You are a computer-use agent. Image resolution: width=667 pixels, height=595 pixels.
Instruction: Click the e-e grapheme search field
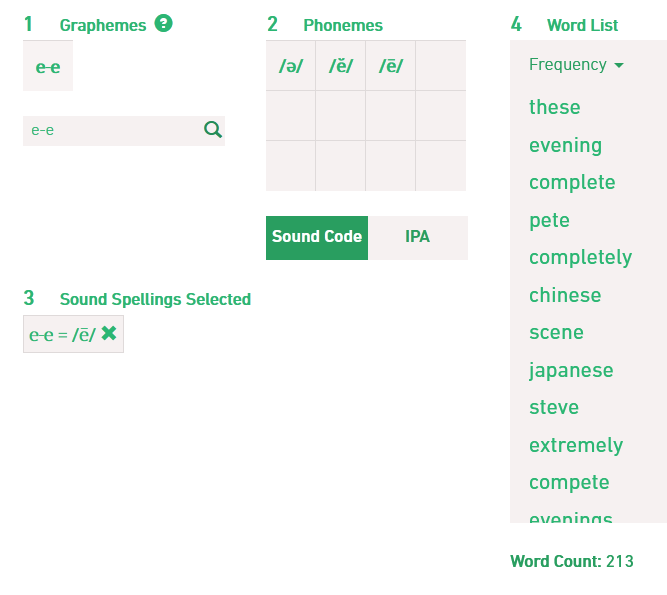(124, 131)
